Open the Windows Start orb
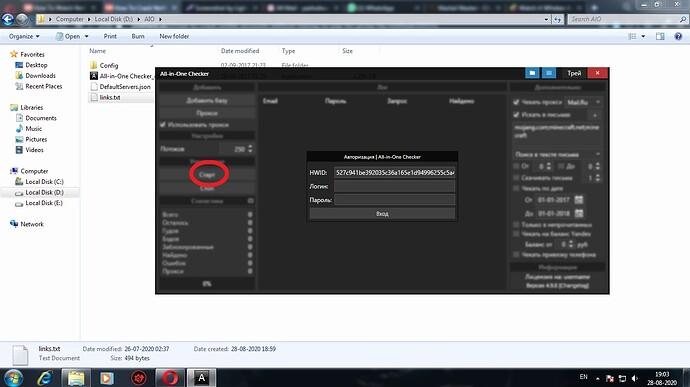690x387 pixels. (x=13, y=378)
